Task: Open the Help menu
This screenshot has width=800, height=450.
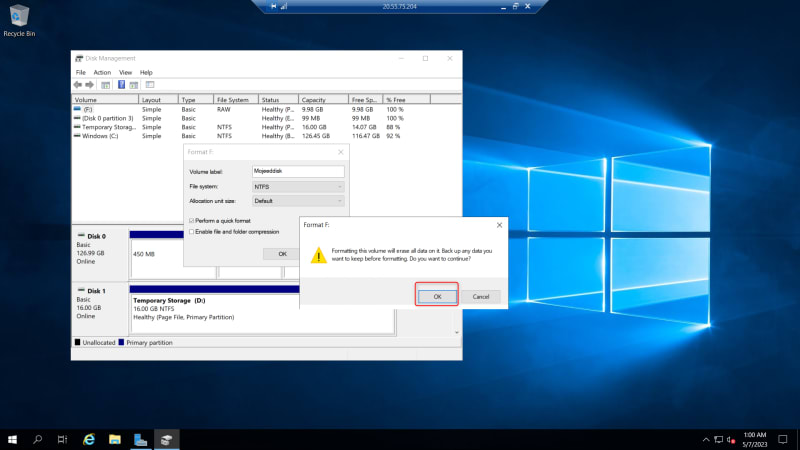Action: pyautogui.click(x=146, y=72)
